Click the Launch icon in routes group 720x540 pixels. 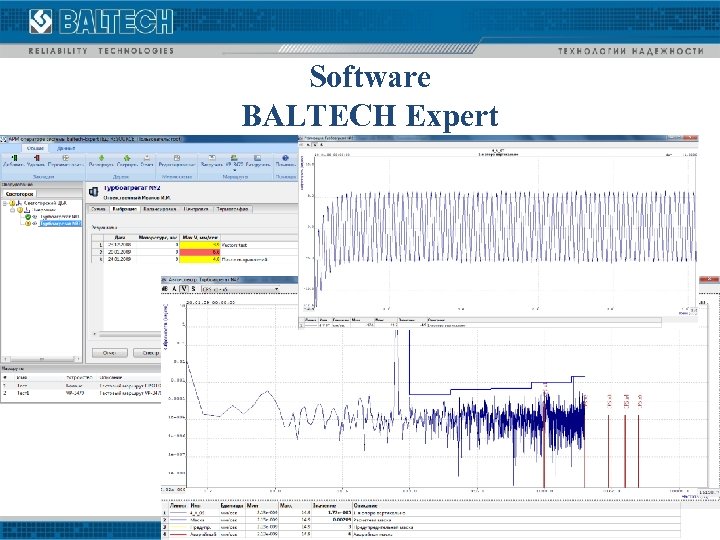[x=212, y=158]
